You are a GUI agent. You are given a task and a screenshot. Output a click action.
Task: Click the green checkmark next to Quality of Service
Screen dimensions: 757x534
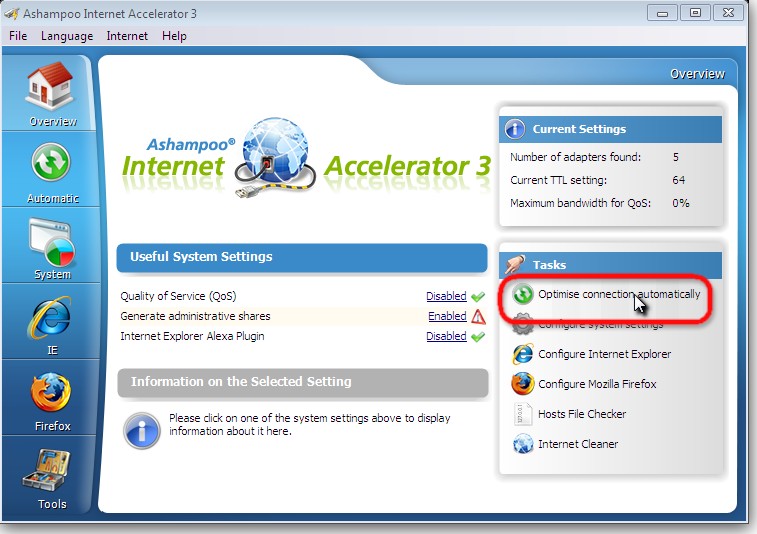click(477, 296)
